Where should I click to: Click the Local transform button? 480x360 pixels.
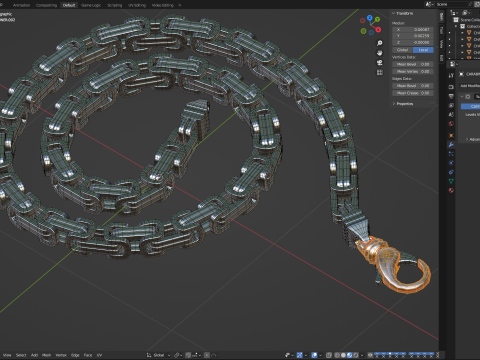(x=423, y=50)
